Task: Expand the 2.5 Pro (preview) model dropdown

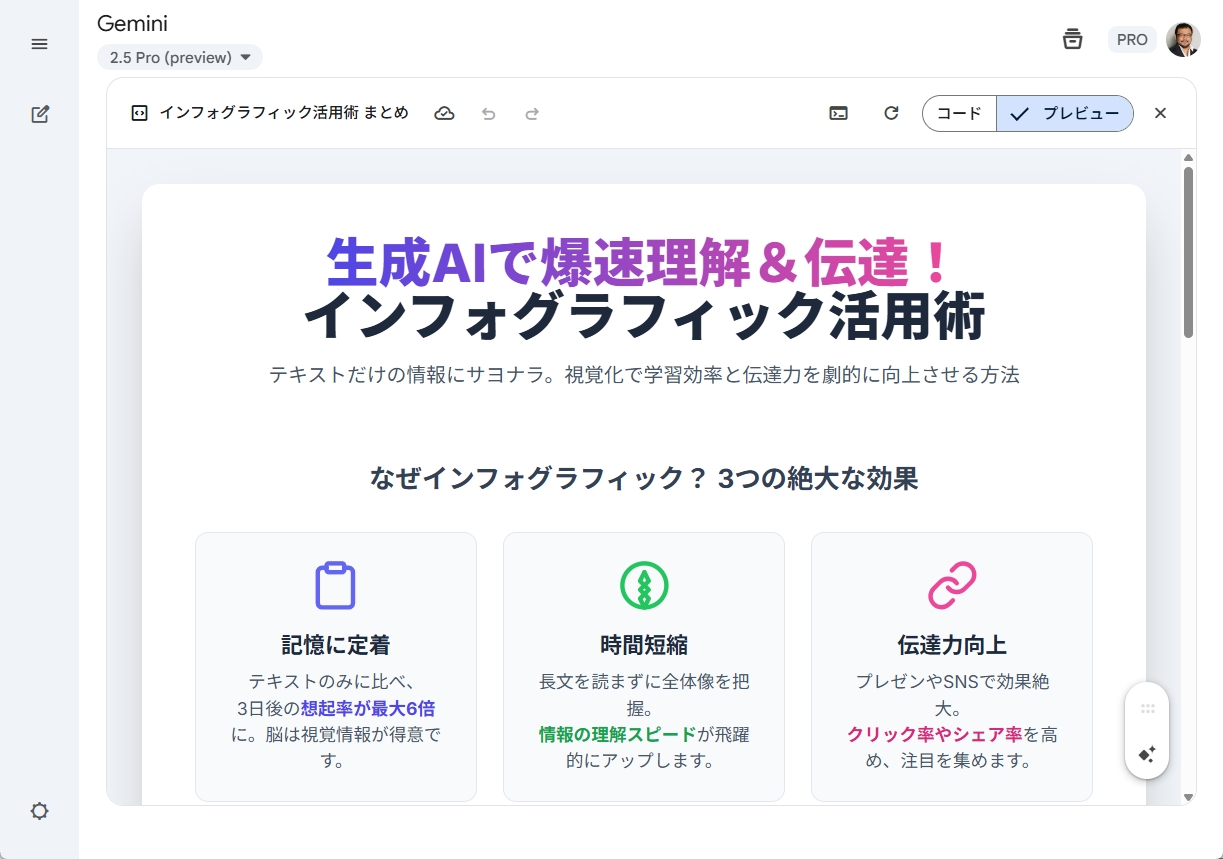Action: tap(180, 58)
